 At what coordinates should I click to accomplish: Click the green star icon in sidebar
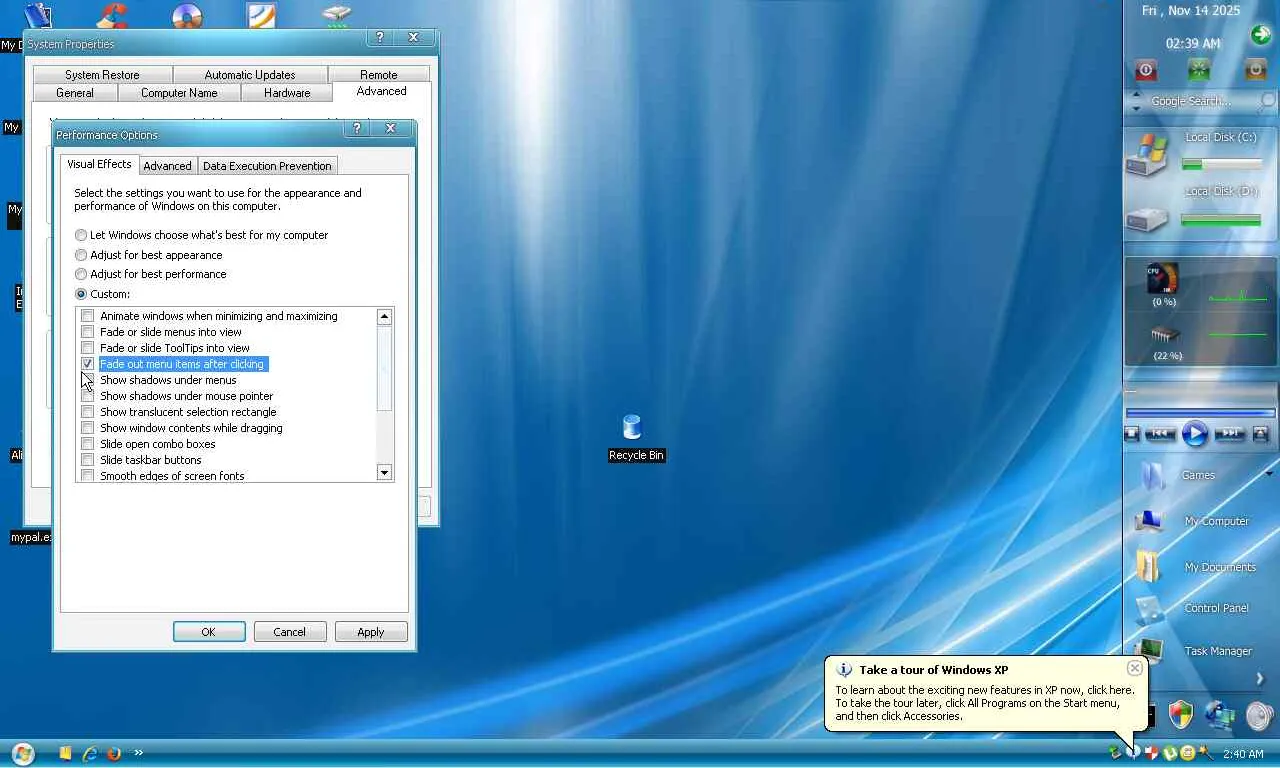click(1199, 70)
